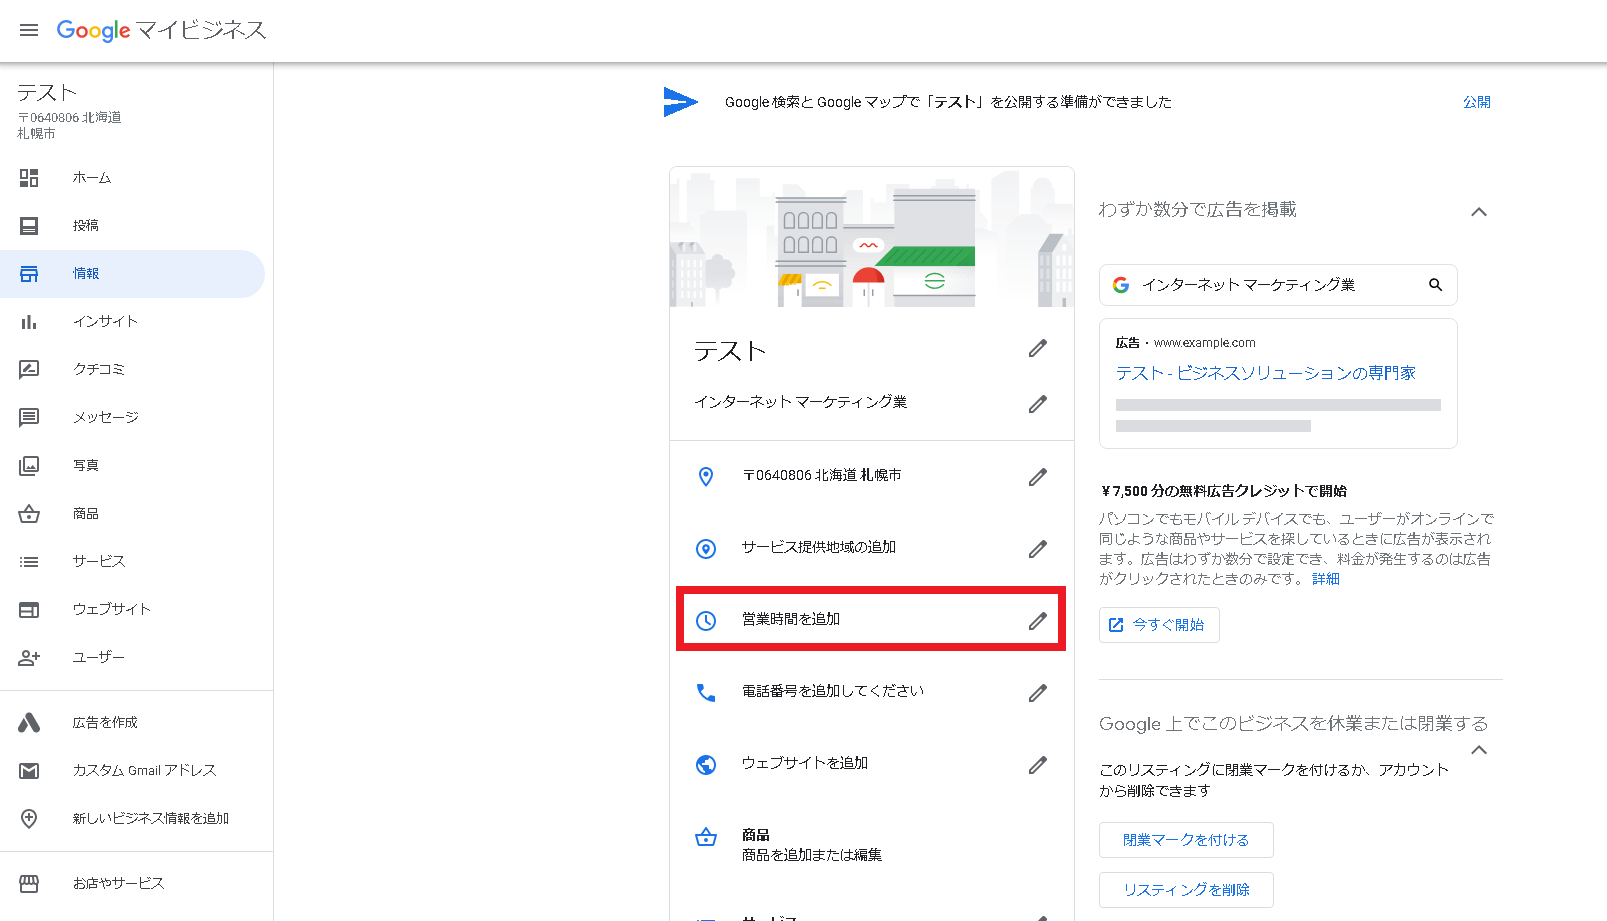Click the 投稿 posts icon

(x=29, y=226)
